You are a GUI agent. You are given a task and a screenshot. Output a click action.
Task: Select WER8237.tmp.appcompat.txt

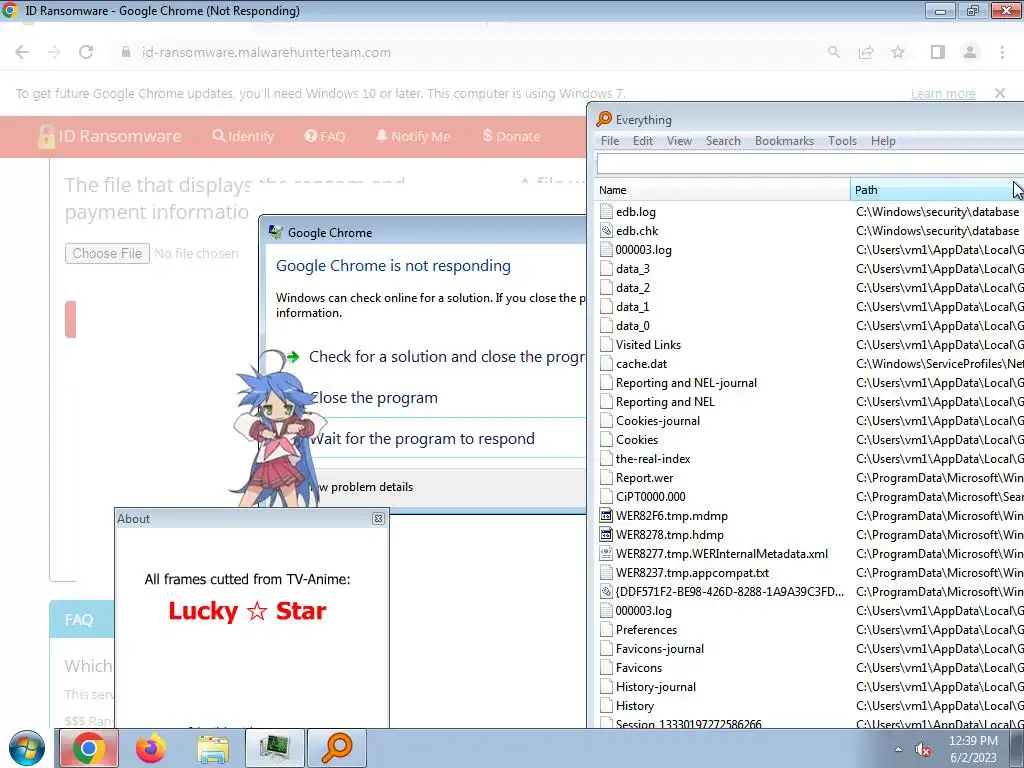tap(692, 573)
